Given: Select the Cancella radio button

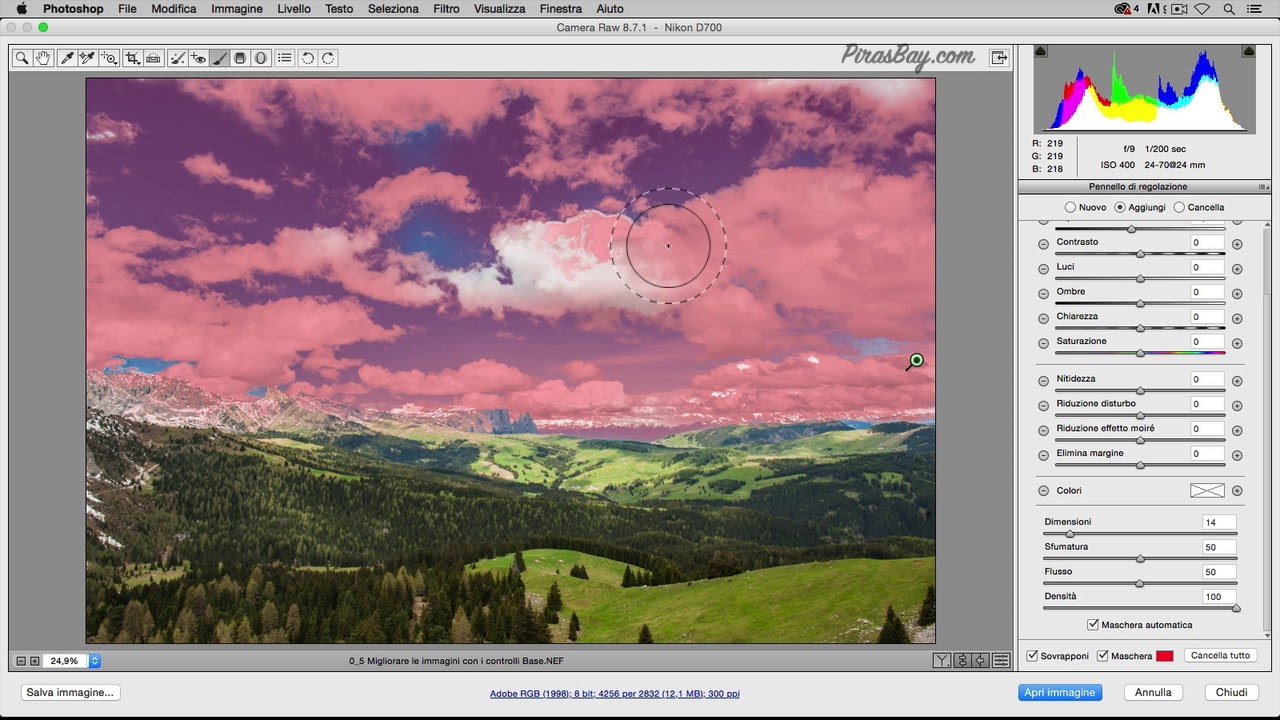Looking at the screenshot, I should 1179,207.
